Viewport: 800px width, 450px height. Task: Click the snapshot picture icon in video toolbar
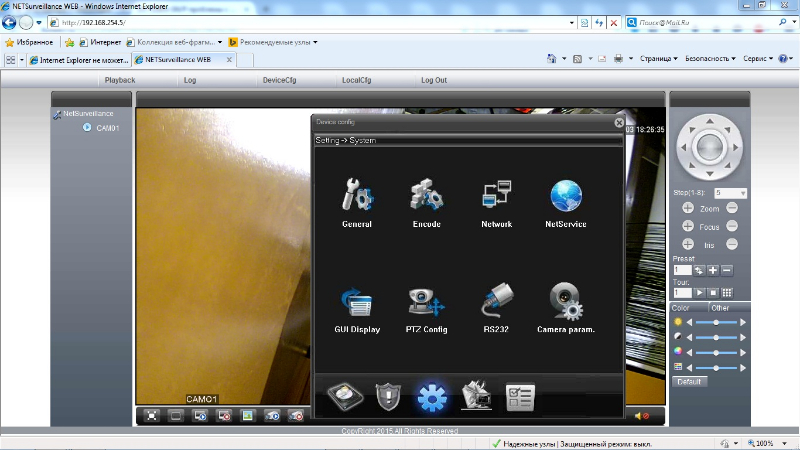click(x=247, y=416)
